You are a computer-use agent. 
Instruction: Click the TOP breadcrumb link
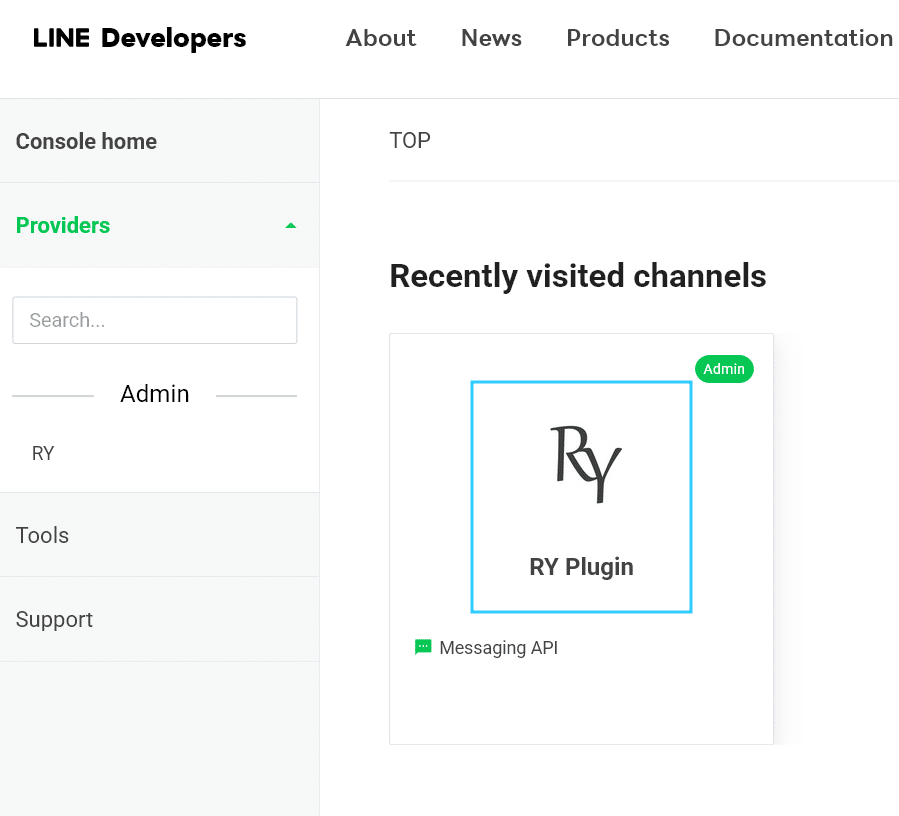click(410, 140)
